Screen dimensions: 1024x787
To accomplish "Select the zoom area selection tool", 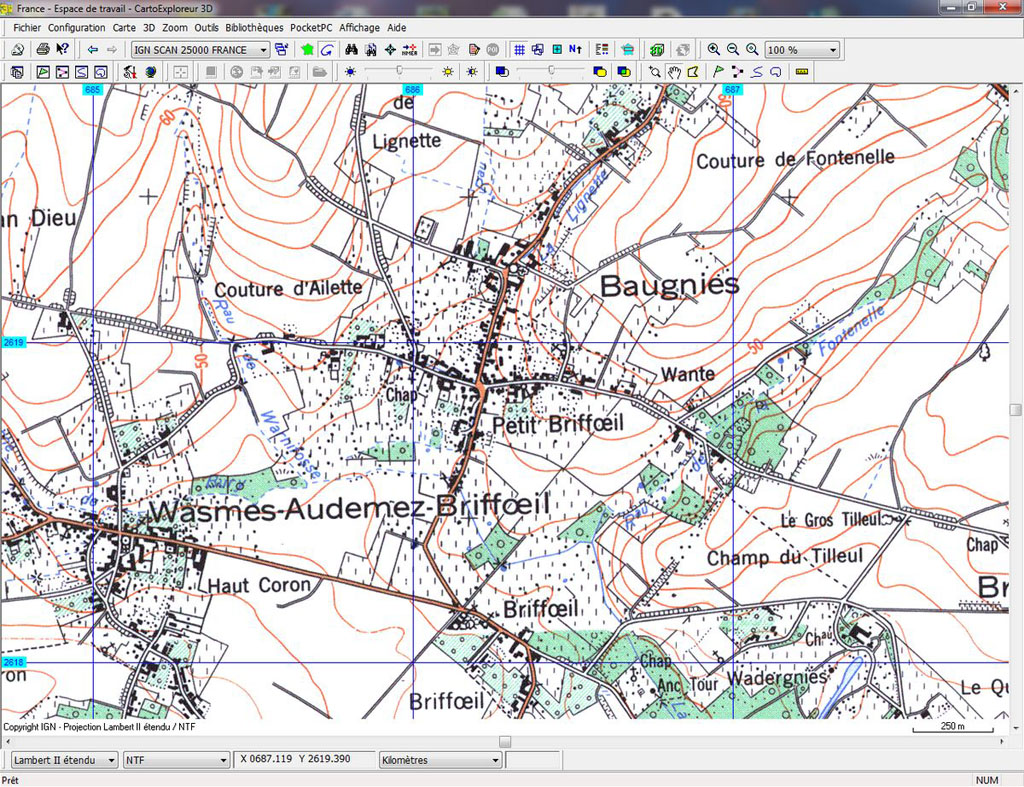I will click(x=654, y=72).
